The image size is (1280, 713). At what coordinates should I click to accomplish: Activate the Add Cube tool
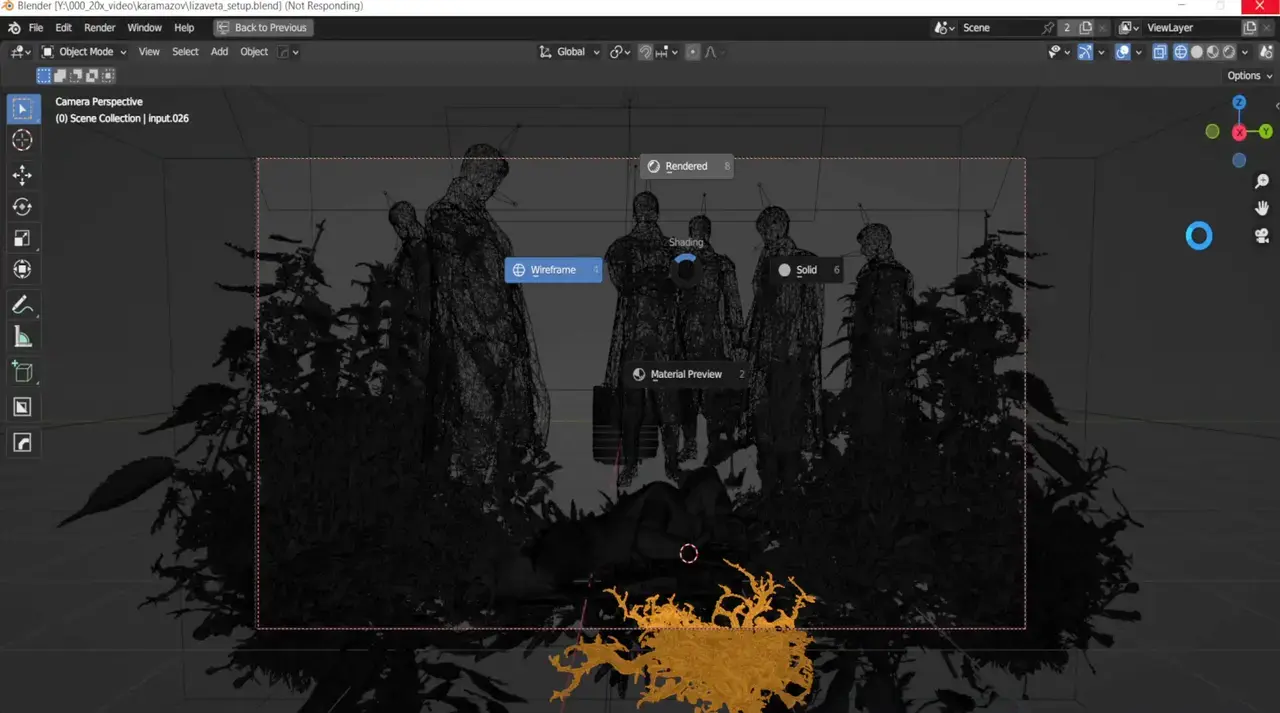24,371
